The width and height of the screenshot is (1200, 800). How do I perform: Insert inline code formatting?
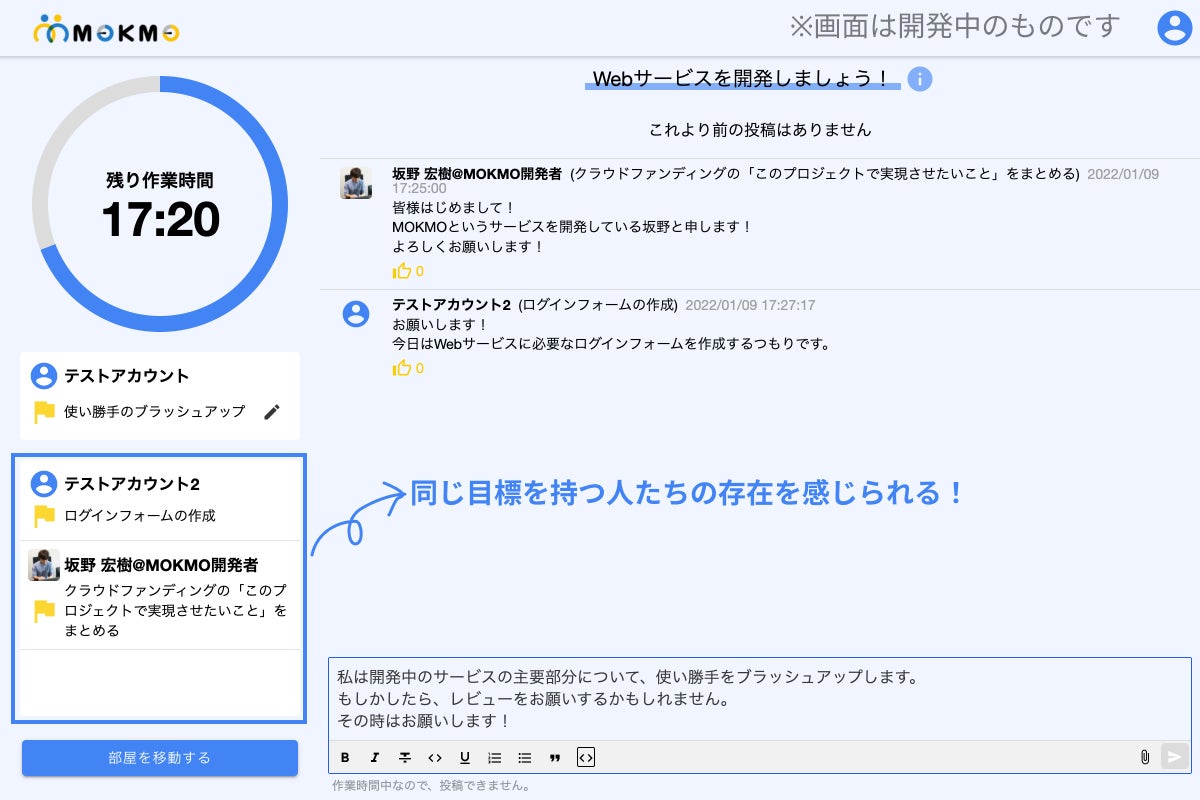pos(435,758)
